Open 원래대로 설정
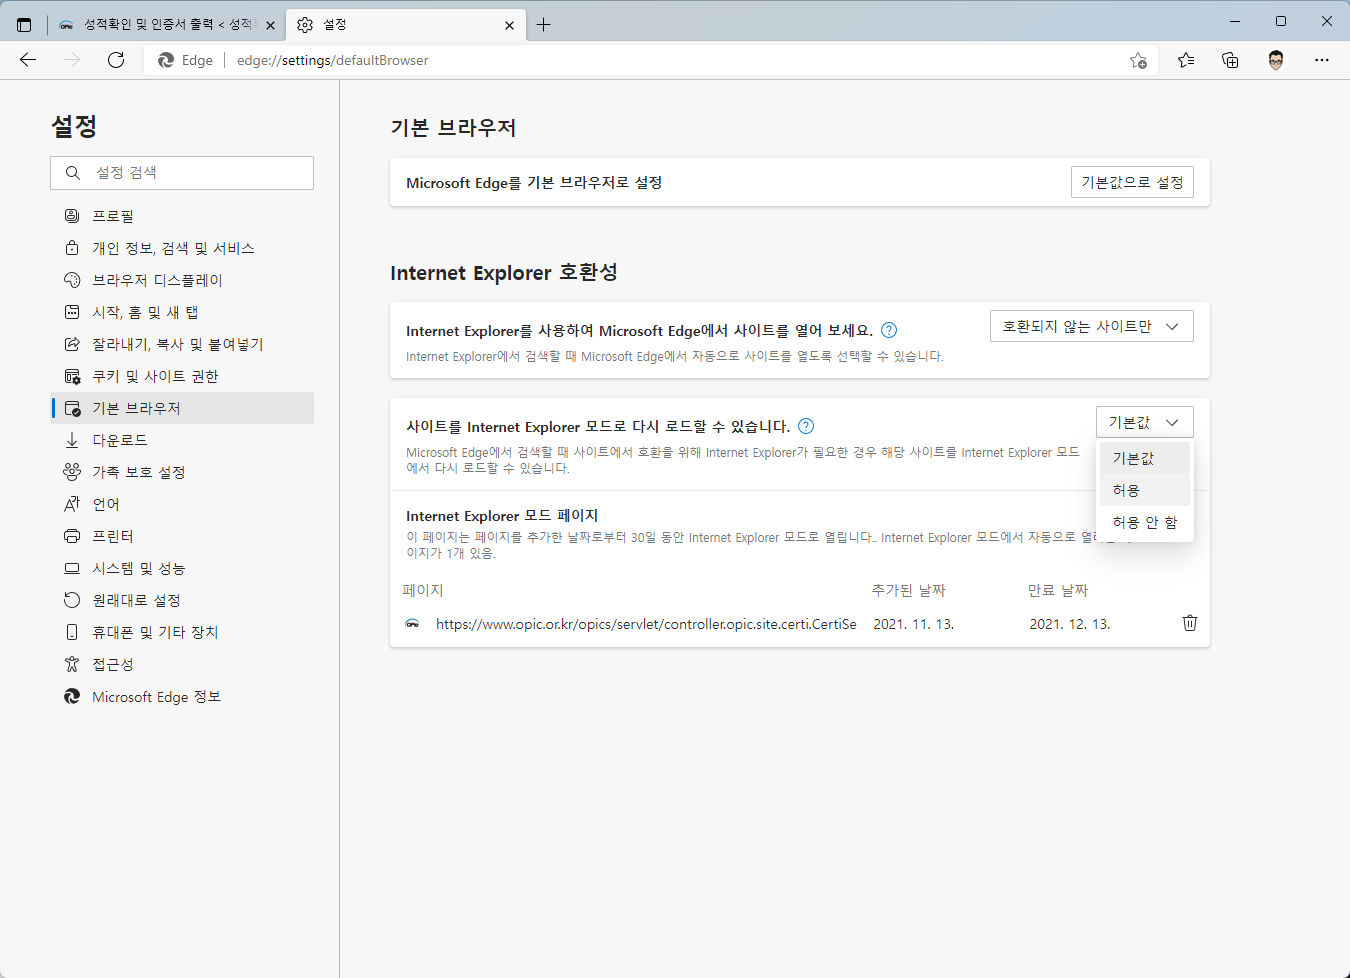This screenshot has height=978, width=1350. point(182,600)
